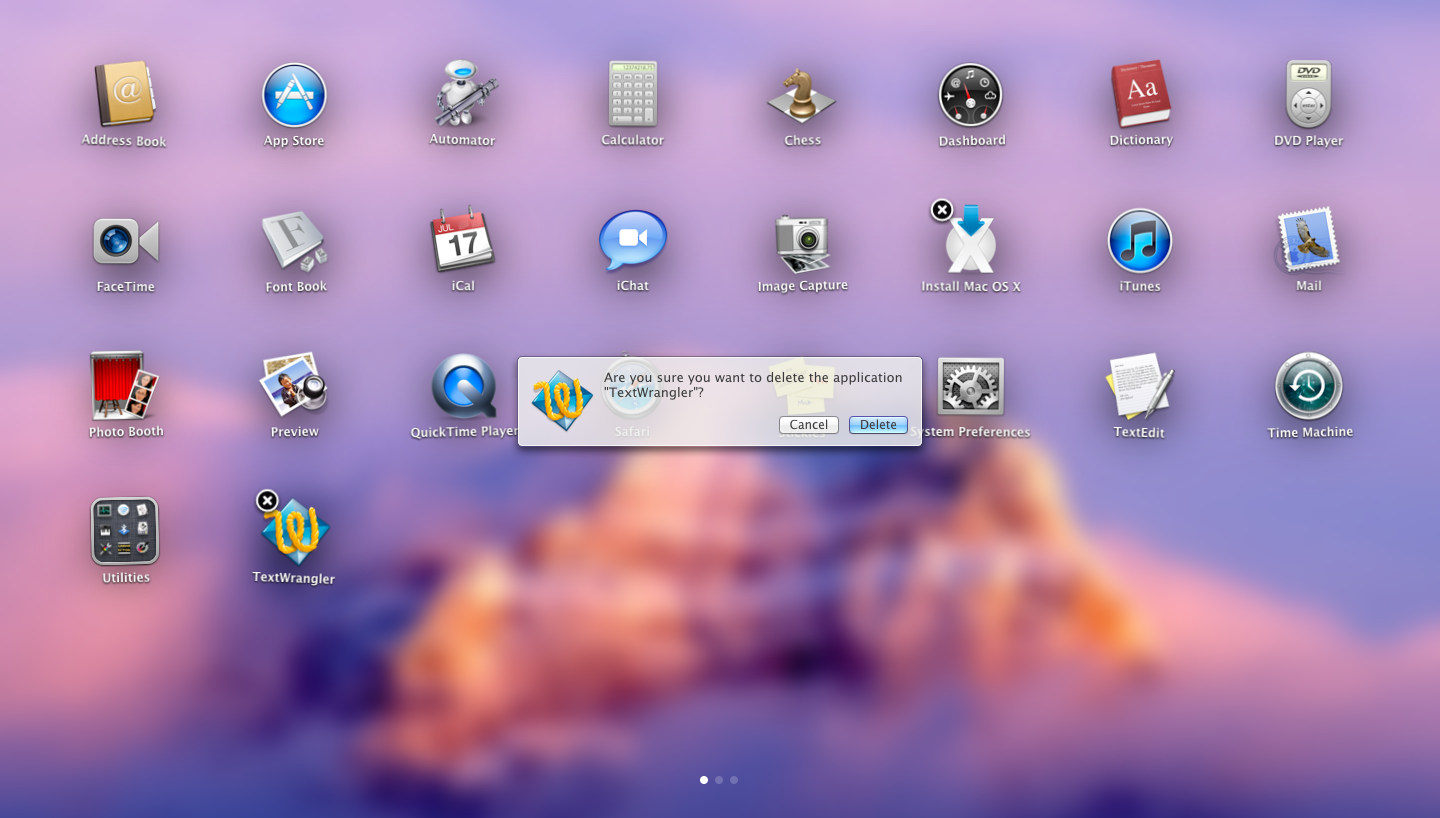This screenshot has height=818, width=1440.
Task: Click the delete badge on Install Mac OS X
Action: click(942, 210)
